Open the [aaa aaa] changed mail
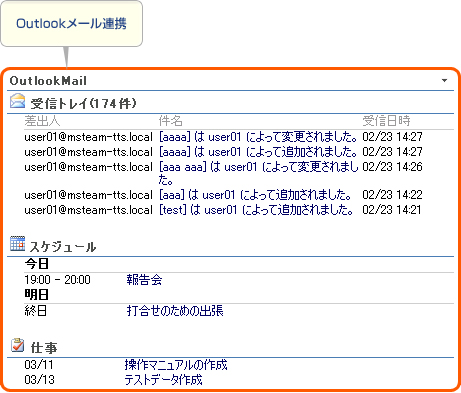The image size is (461, 393). coord(258,173)
